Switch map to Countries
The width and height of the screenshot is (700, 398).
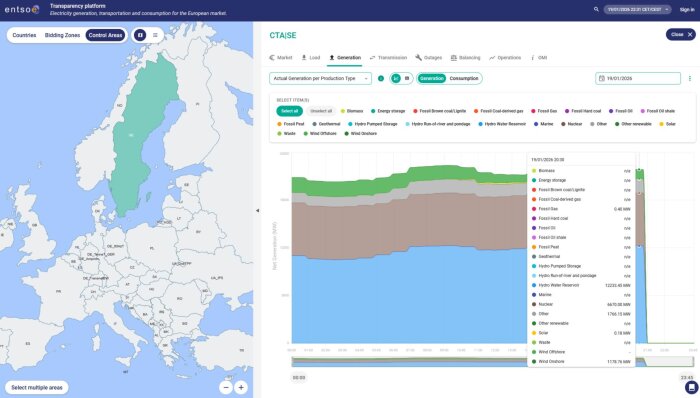point(24,35)
